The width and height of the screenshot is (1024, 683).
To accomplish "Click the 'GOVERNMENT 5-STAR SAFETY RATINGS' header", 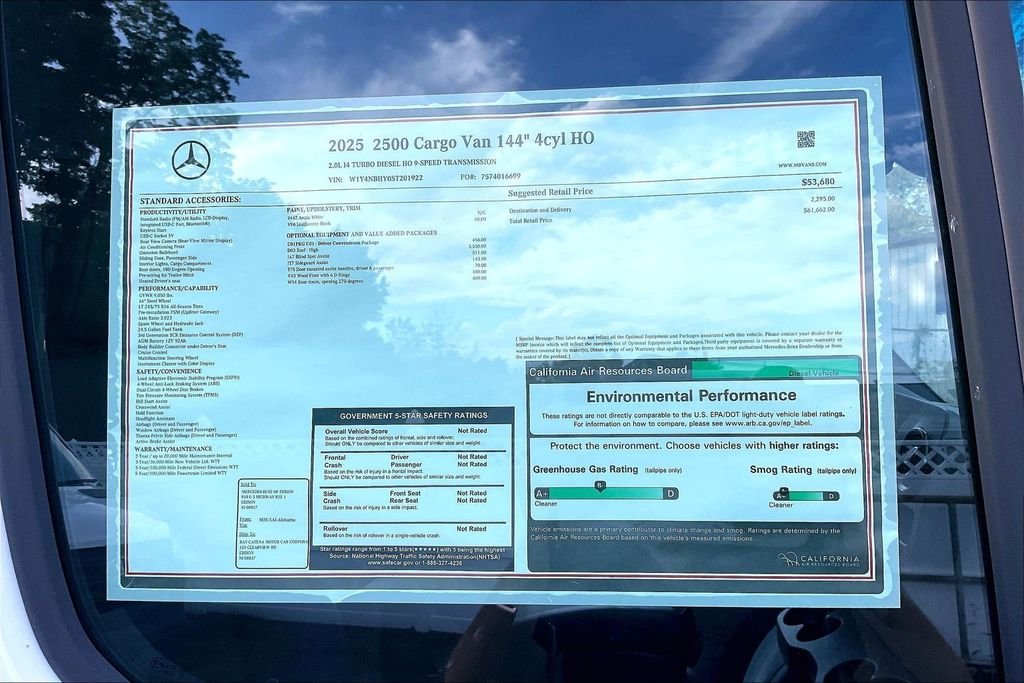I will [x=413, y=415].
